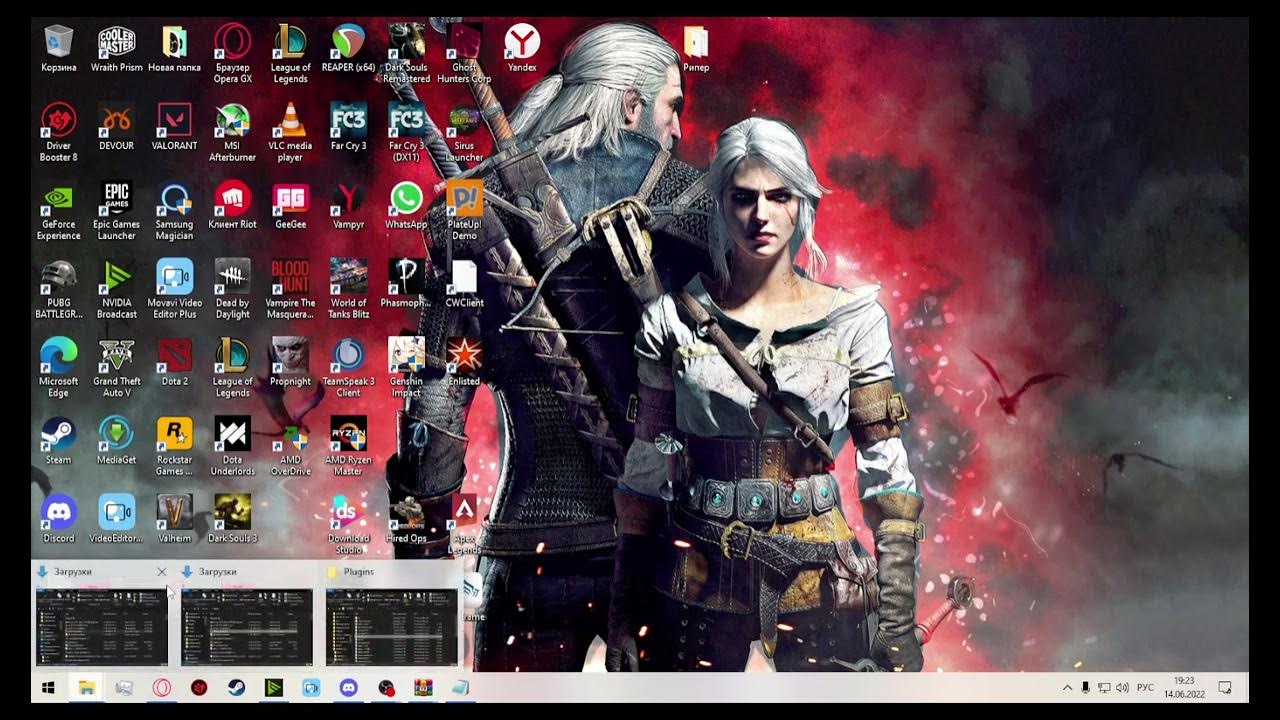Open the Plugins window preview thumbnail
Viewport: 1280px width, 720px height.
(x=391, y=626)
